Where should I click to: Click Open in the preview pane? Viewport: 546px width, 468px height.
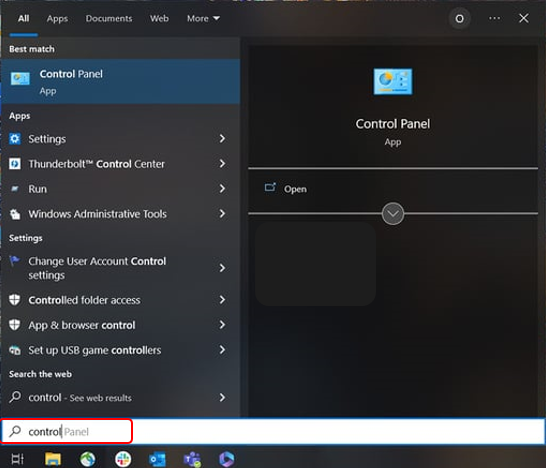point(295,189)
